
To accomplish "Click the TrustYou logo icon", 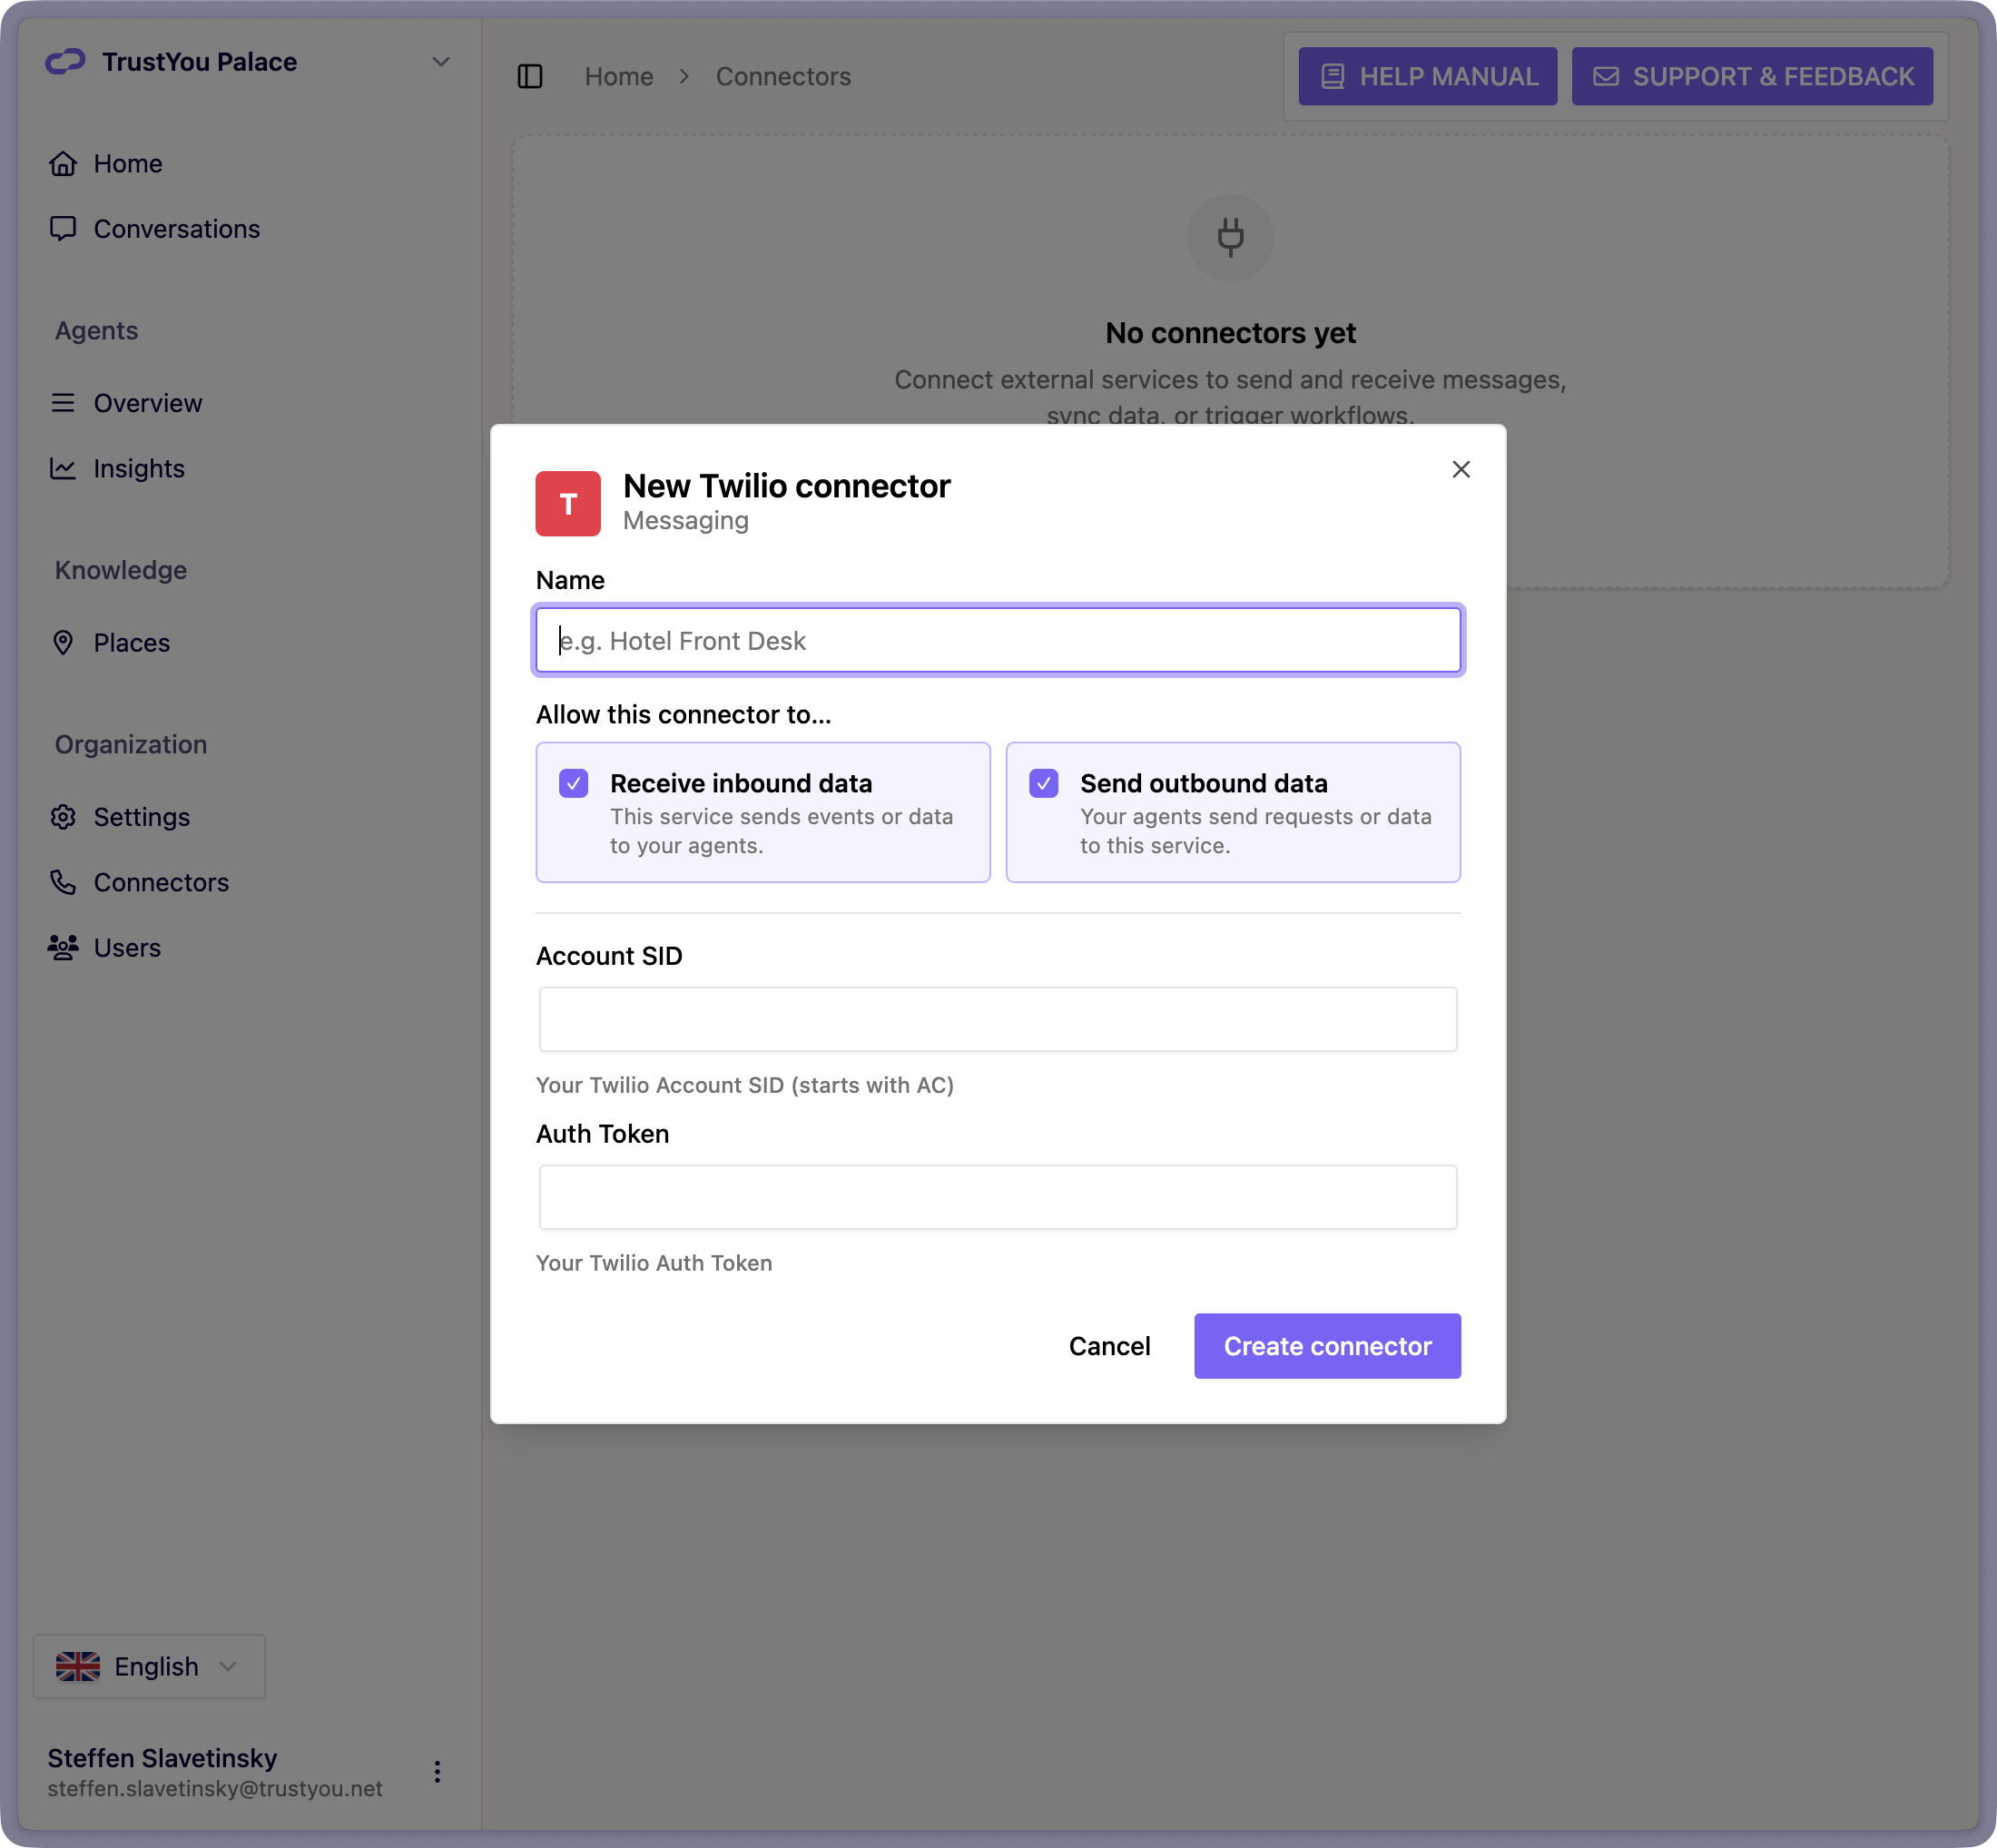I will [x=66, y=62].
